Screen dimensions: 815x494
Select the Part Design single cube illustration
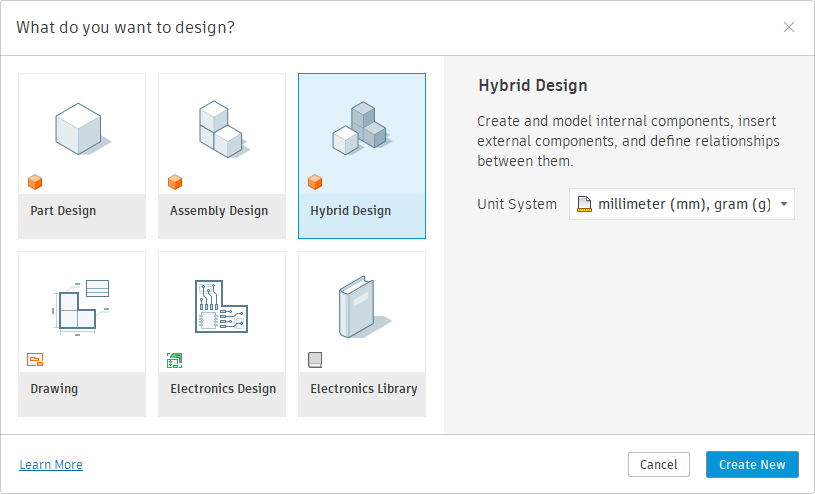(x=81, y=128)
